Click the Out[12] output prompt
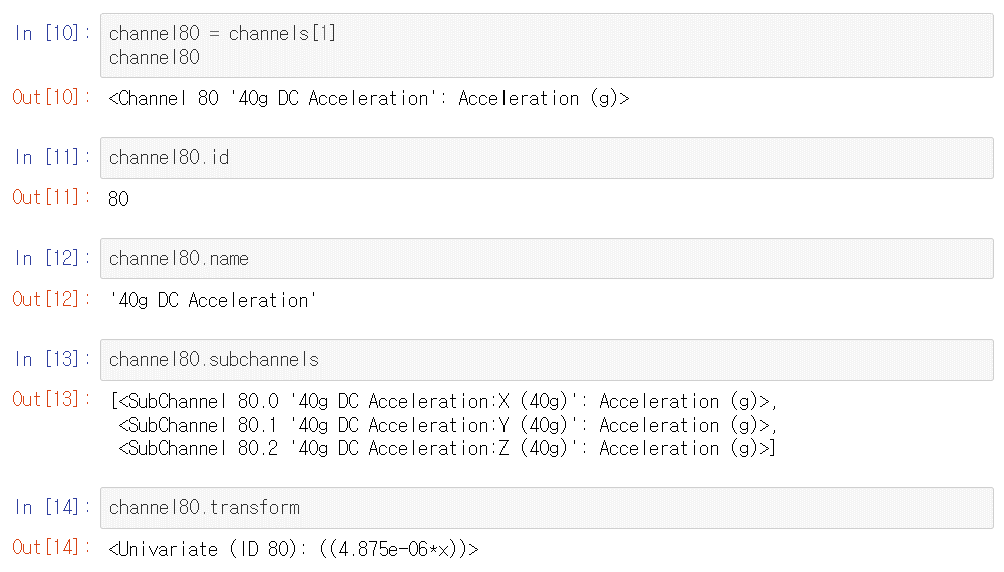 52,299
